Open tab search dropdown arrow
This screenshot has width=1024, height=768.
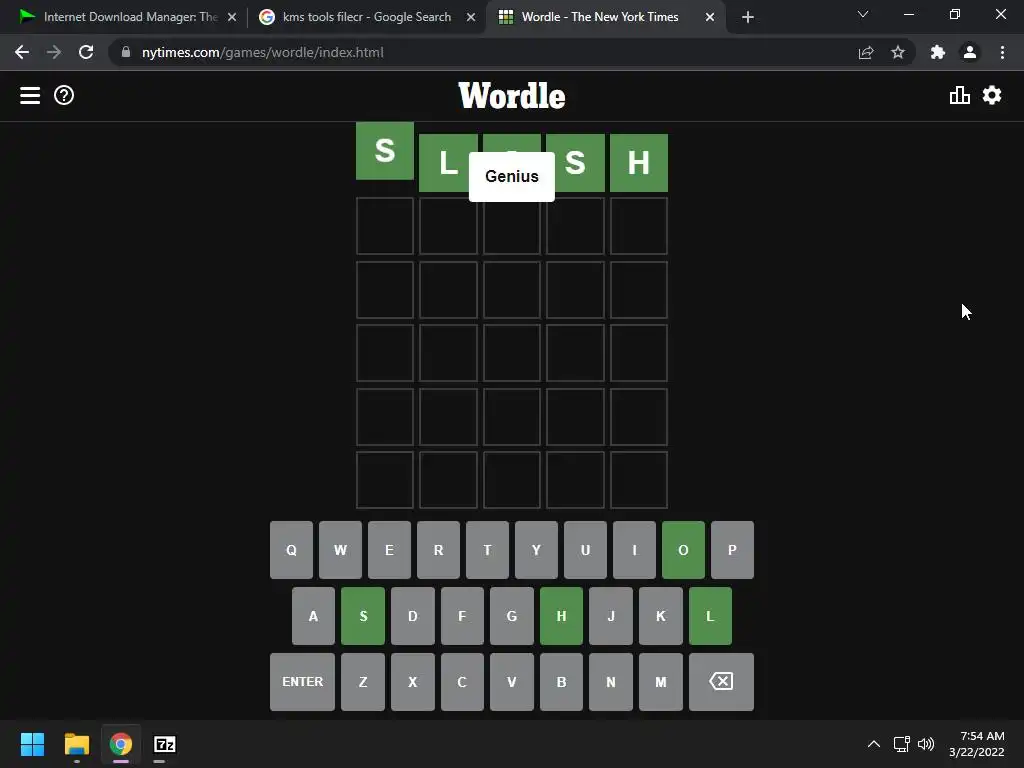pyautogui.click(x=863, y=14)
